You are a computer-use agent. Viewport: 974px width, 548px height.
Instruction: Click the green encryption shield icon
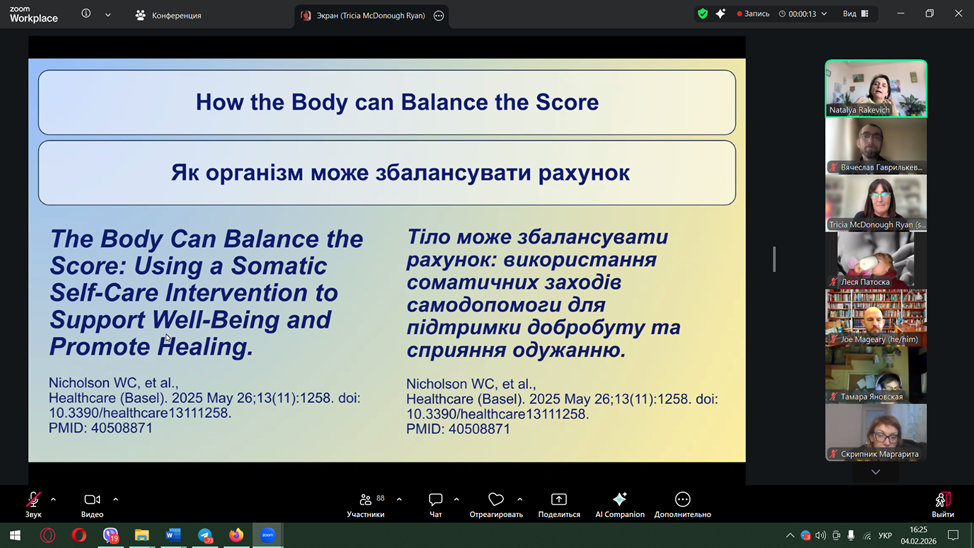tap(702, 14)
